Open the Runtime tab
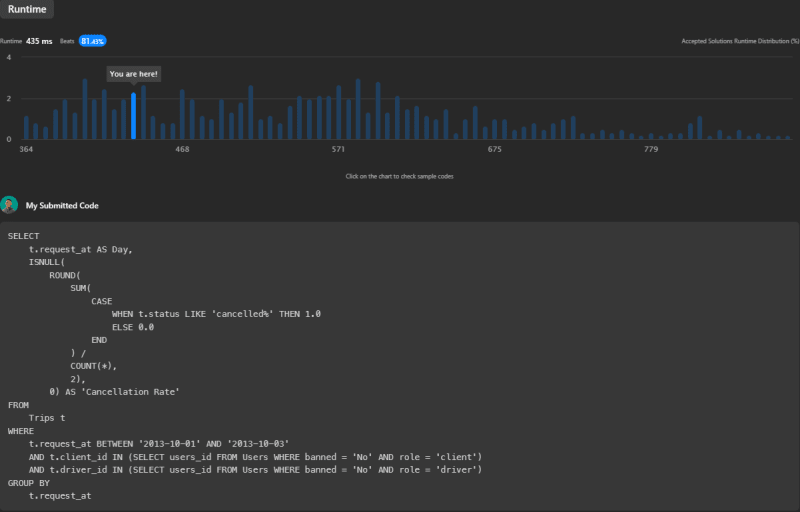Screen dimensions: 800x512 [27, 9]
